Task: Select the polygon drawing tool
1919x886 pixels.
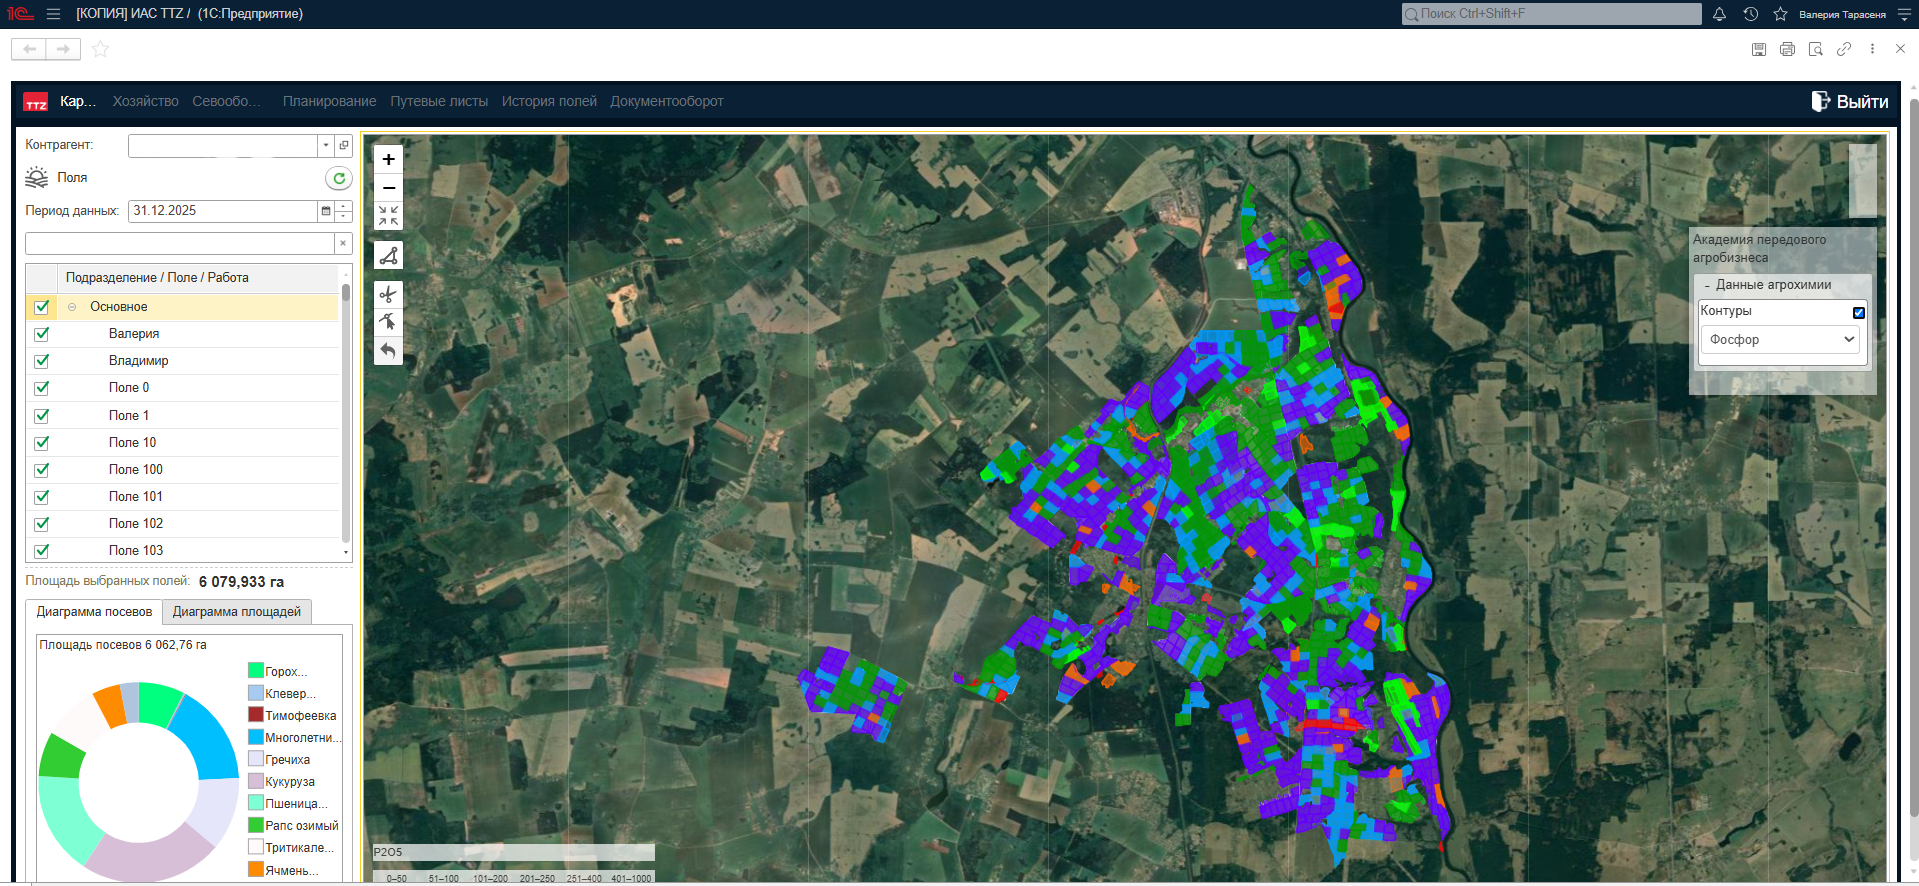Action: pyautogui.click(x=388, y=256)
